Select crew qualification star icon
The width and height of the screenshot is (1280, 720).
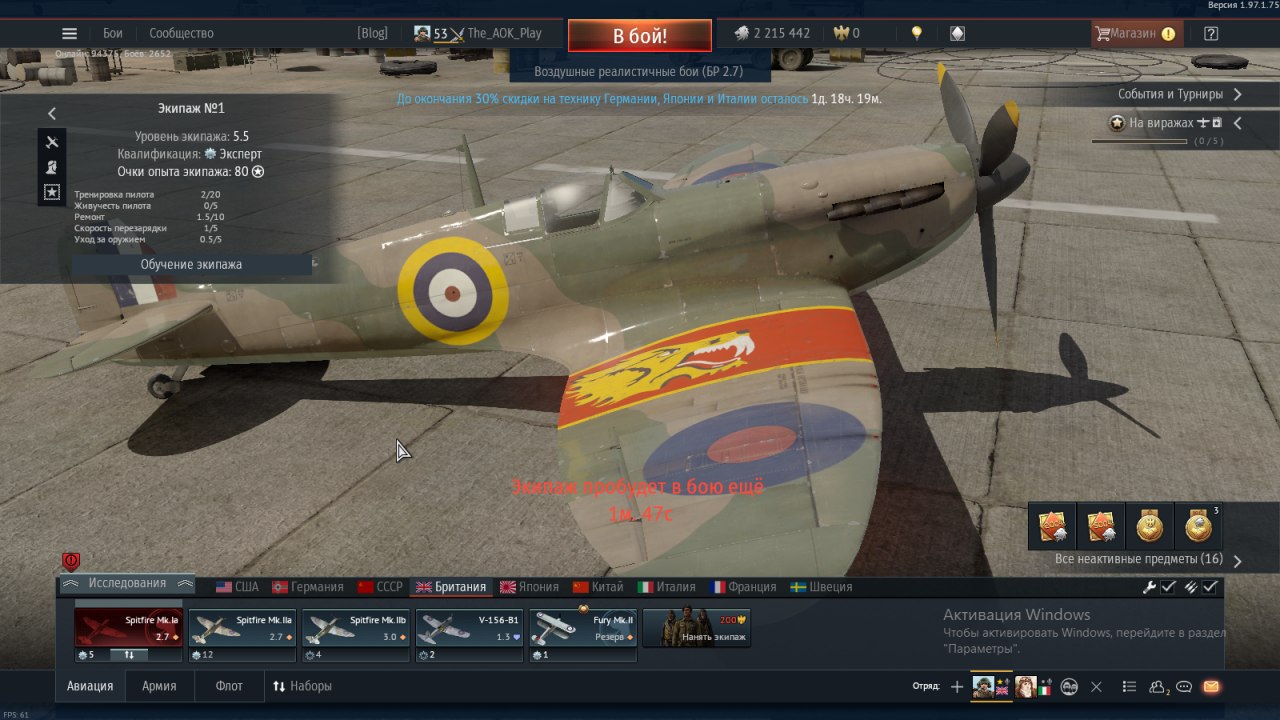tap(52, 192)
